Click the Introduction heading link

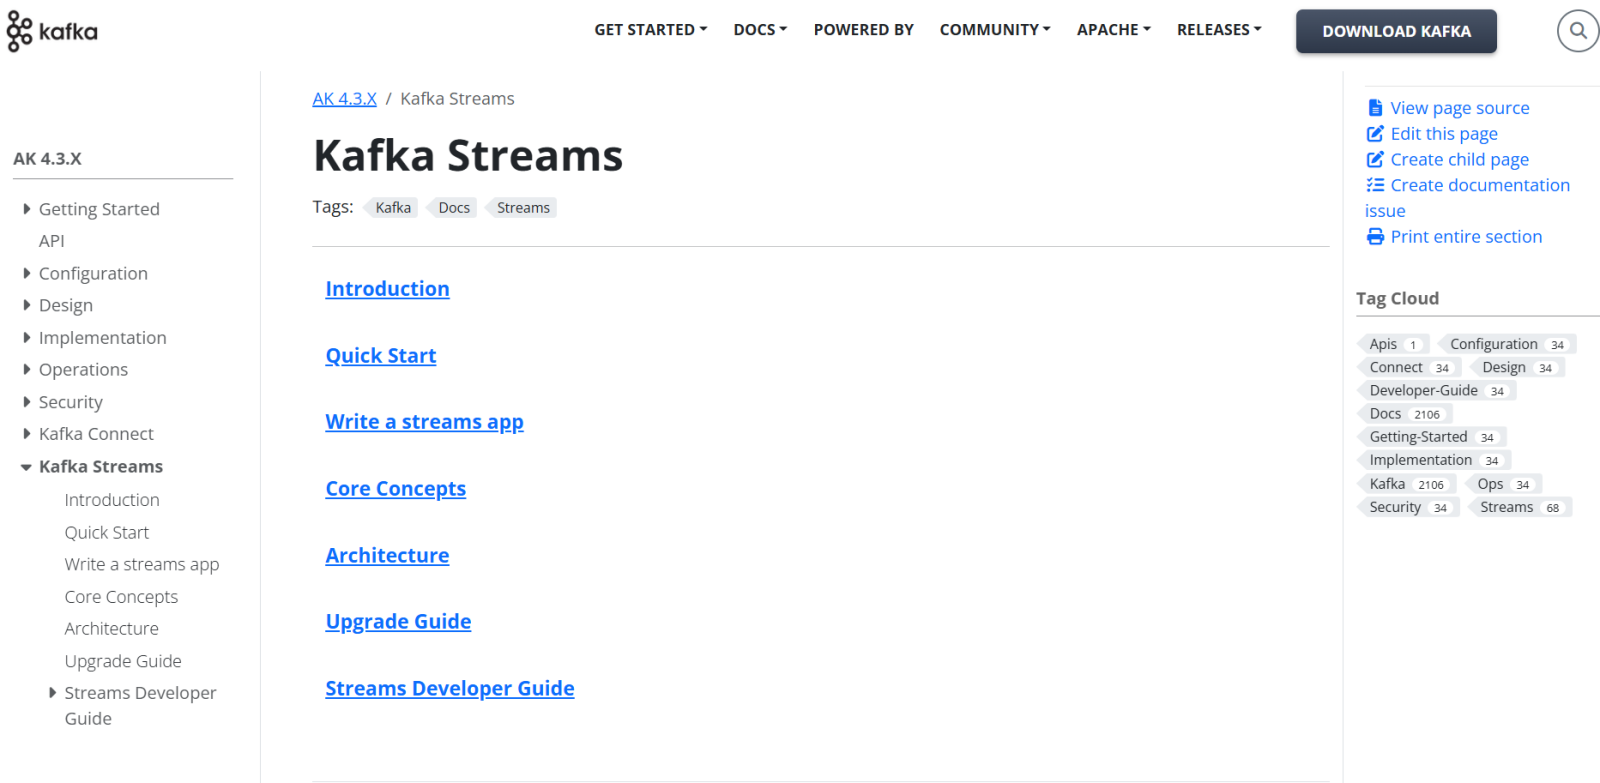coord(387,289)
